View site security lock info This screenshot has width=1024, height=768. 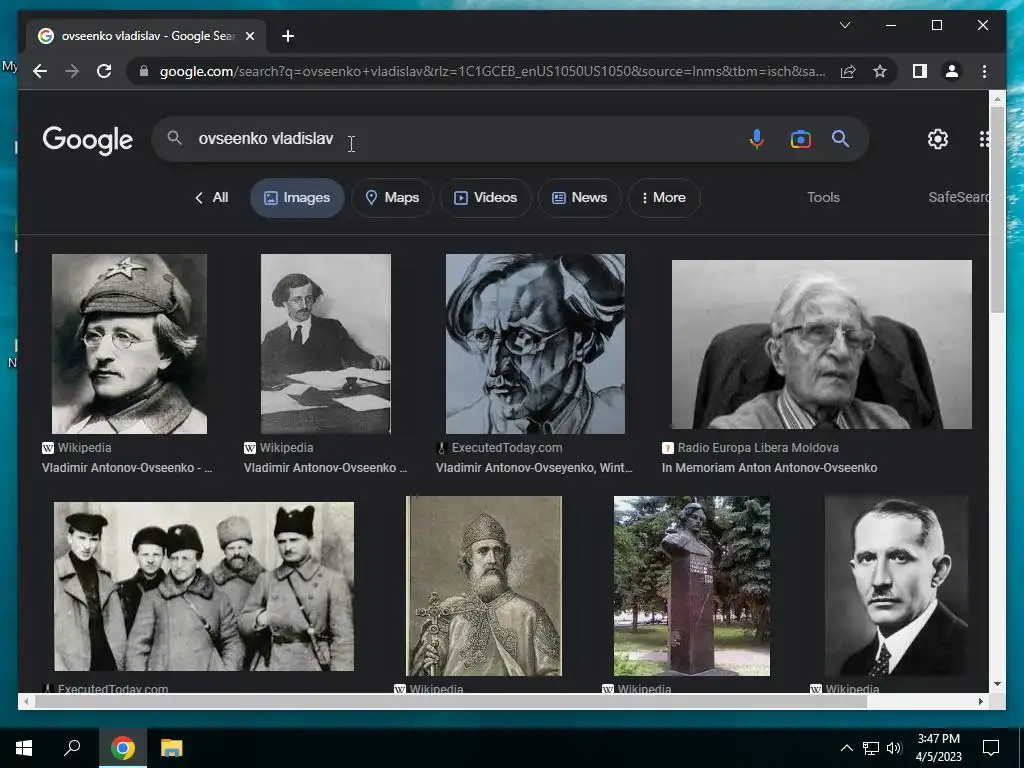(x=144, y=71)
